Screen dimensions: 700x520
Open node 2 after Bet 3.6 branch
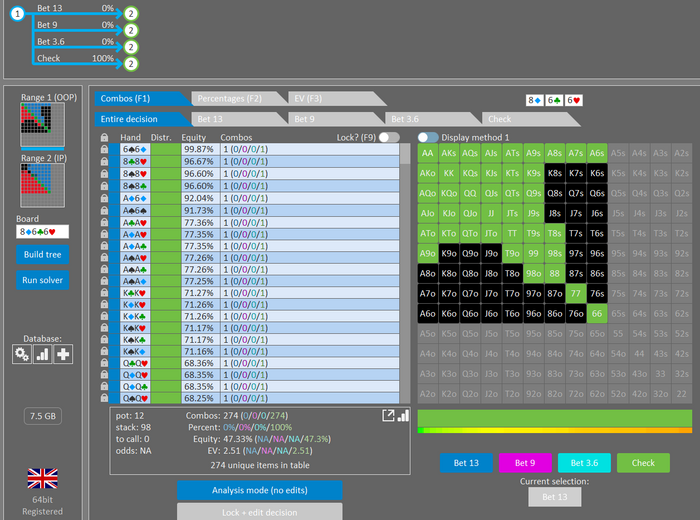coord(131,47)
